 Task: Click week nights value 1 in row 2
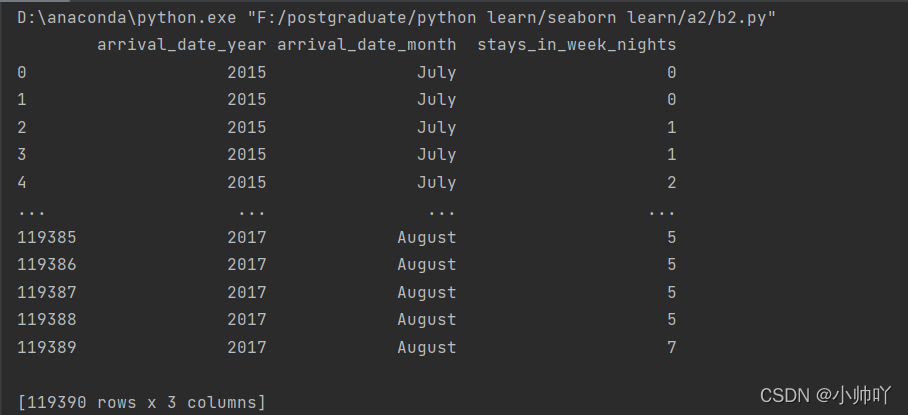671,127
